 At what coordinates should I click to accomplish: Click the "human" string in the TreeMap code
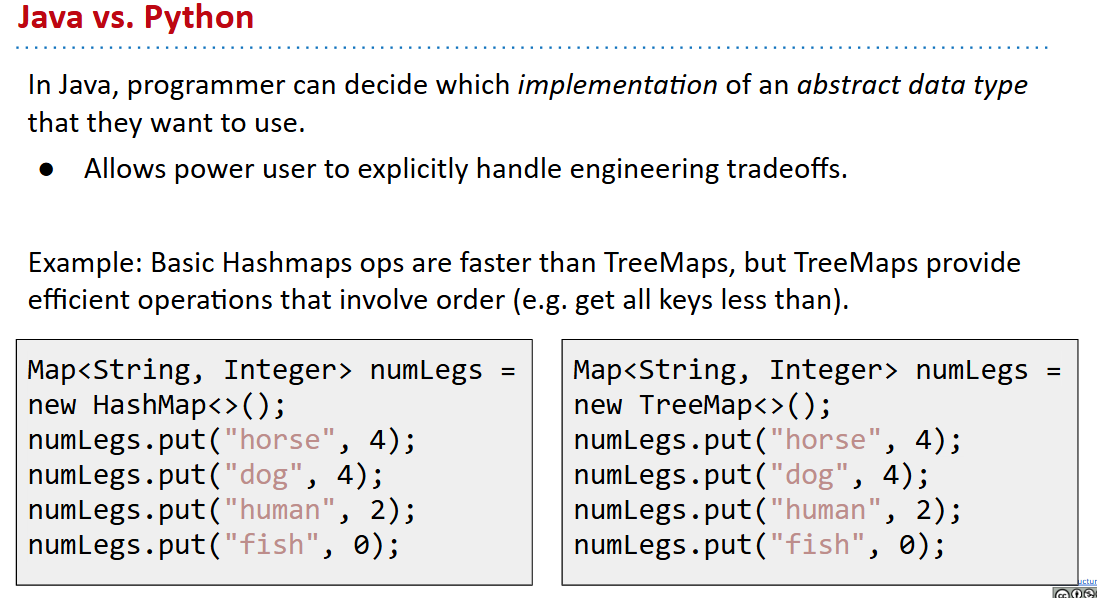[x=826, y=510]
